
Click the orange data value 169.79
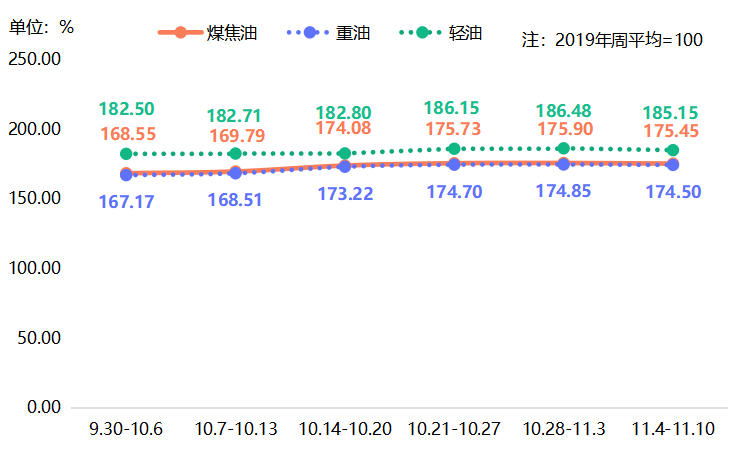pyautogui.click(x=237, y=136)
